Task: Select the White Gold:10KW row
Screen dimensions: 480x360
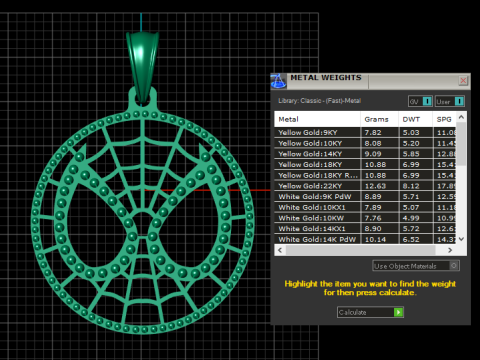Action: pyautogui.click(x=365, y=218)
